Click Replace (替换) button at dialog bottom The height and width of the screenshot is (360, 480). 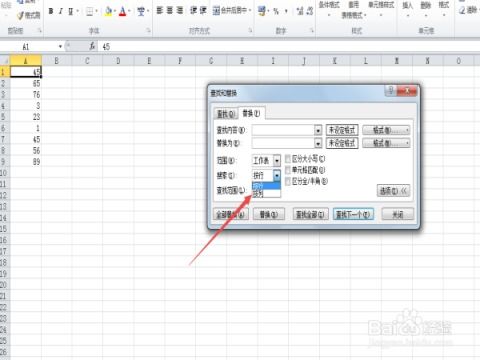(269, 214)
